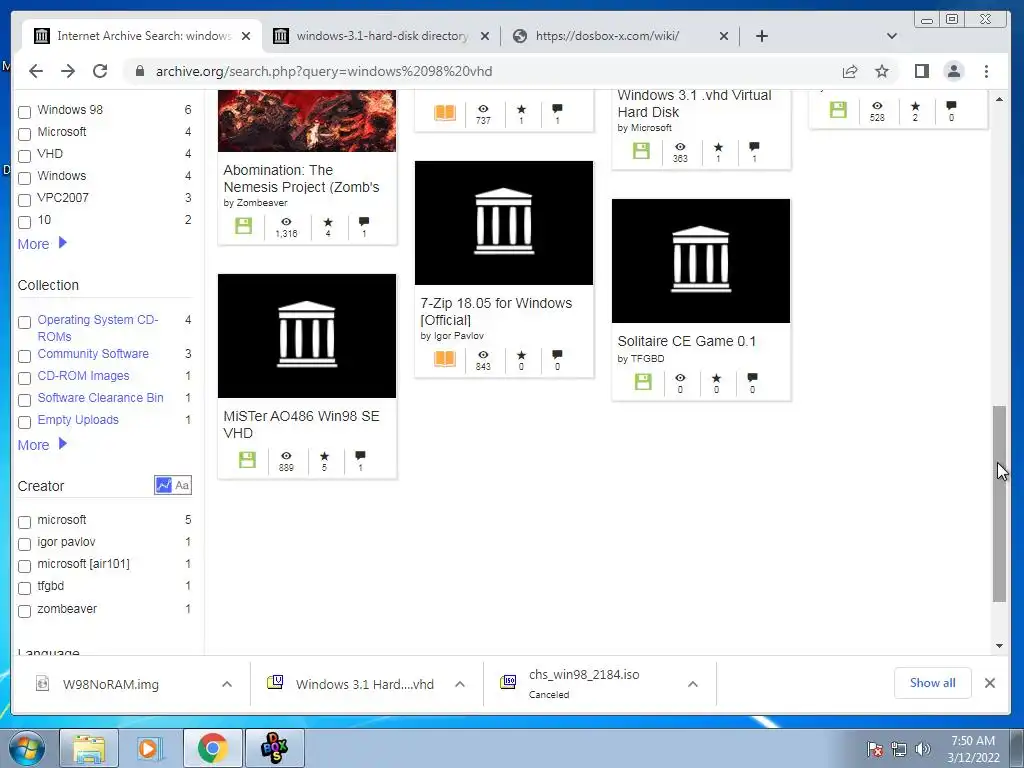Check the zombeaver creator filter
This screenshot has width=1024, height=768.
pyautogui.click(x=24, y=611)
